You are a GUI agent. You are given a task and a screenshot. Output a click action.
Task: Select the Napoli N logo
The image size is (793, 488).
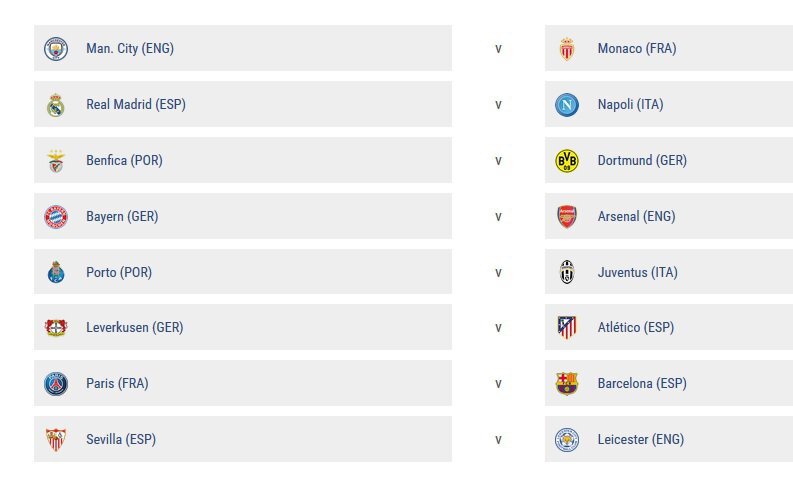(567, 105)
